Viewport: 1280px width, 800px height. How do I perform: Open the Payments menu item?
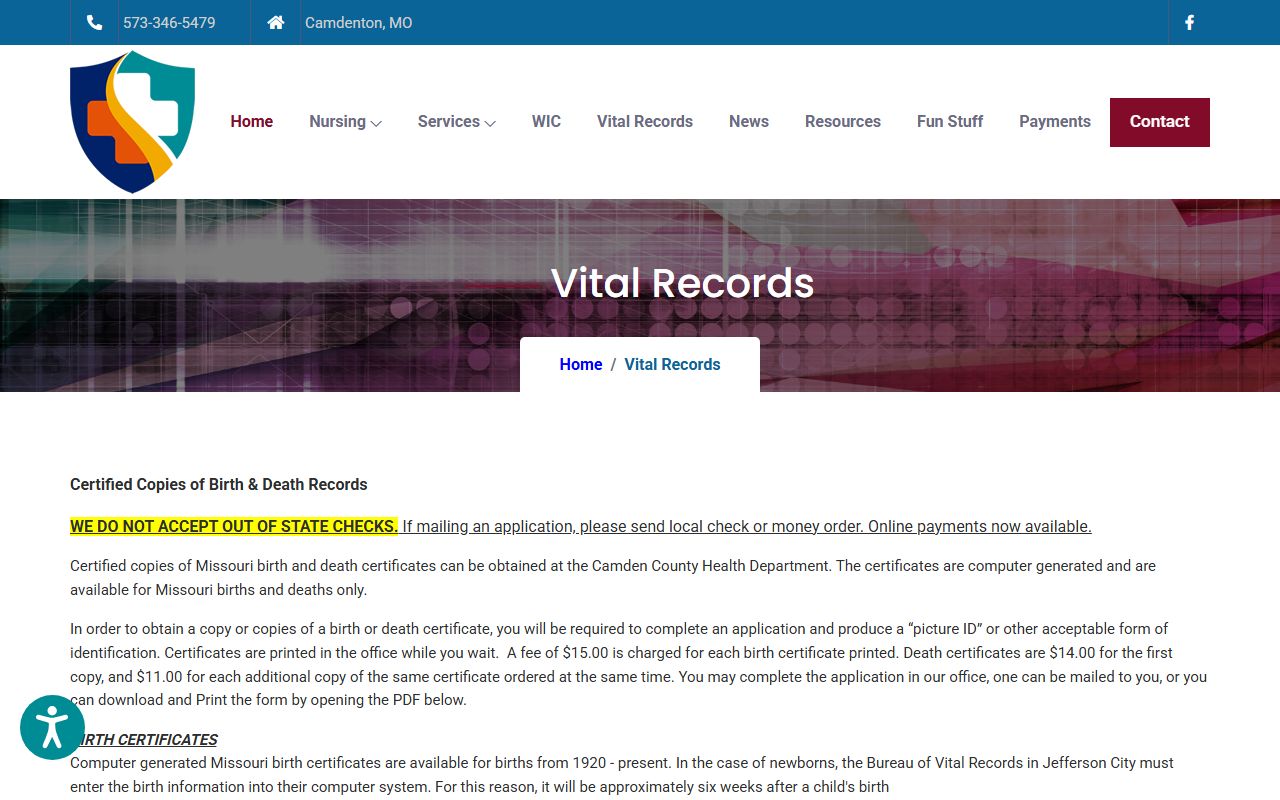point(1055,121)
